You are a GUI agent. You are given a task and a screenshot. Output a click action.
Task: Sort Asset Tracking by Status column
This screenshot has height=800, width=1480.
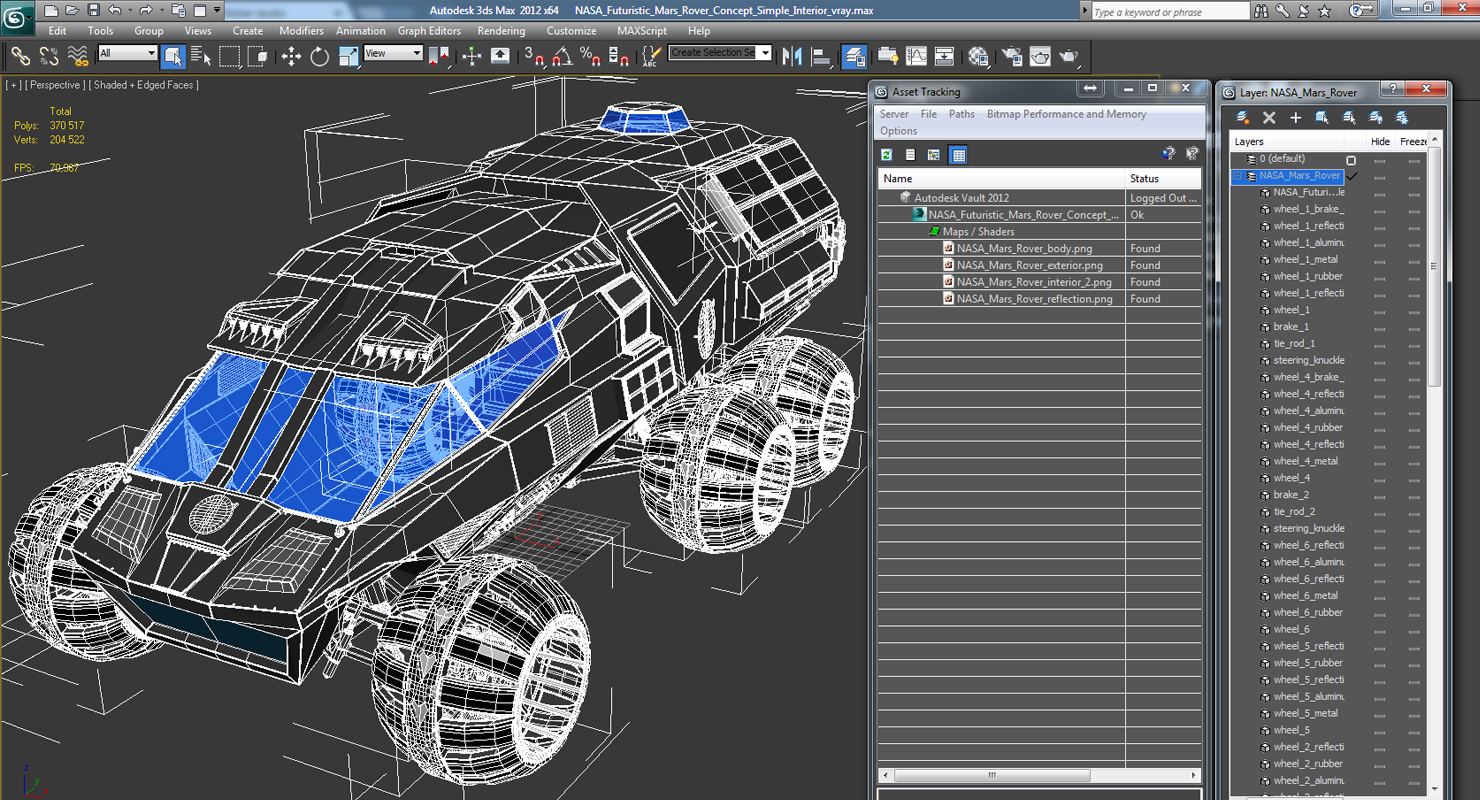point(1164,179)
